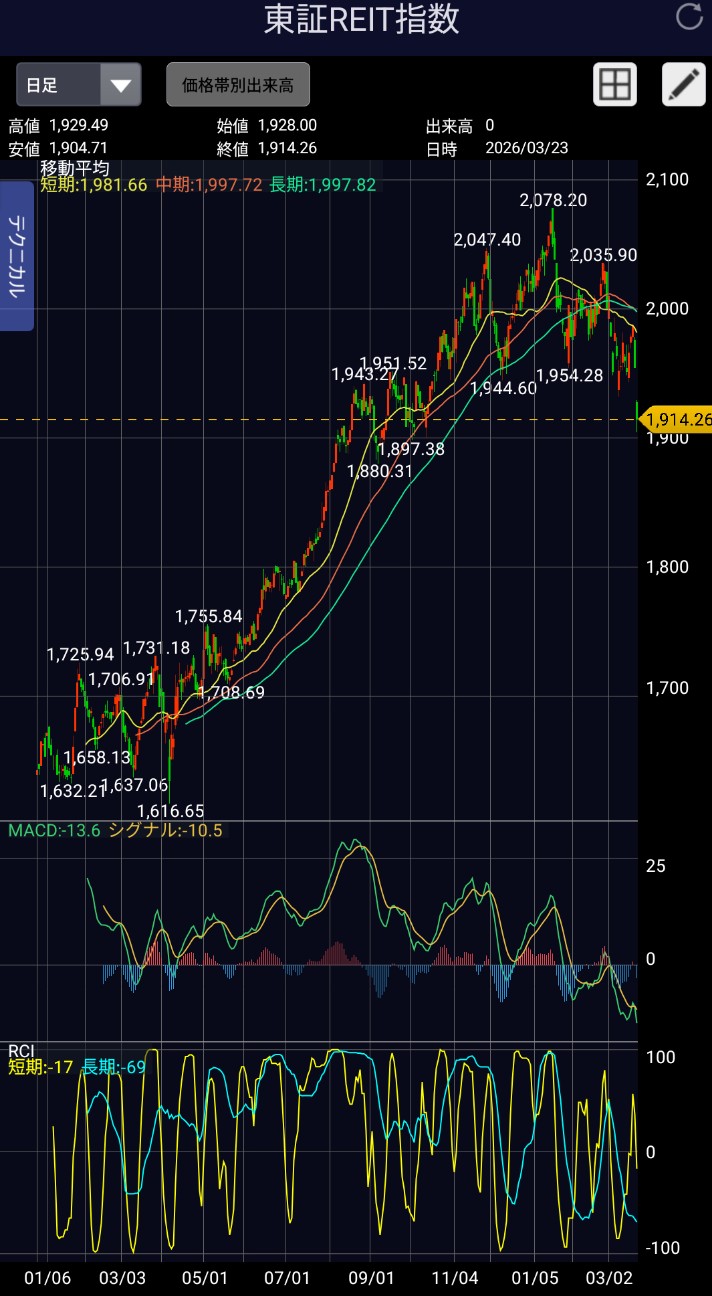
Task: Click the 2,100 price axis label
Action: click(x=667, y=180)
